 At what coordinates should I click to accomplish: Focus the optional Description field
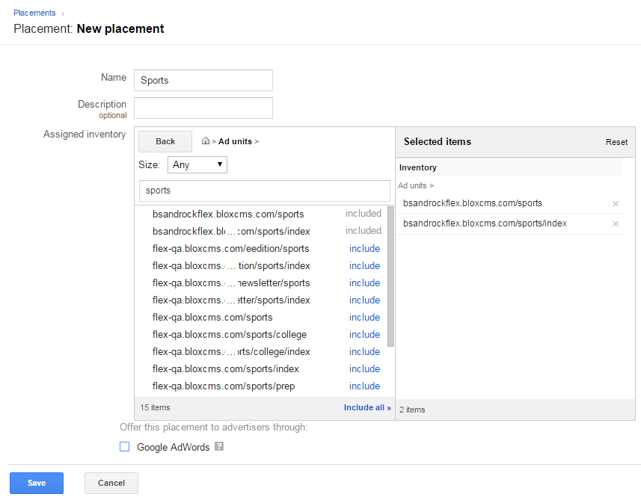pos(203,108)
